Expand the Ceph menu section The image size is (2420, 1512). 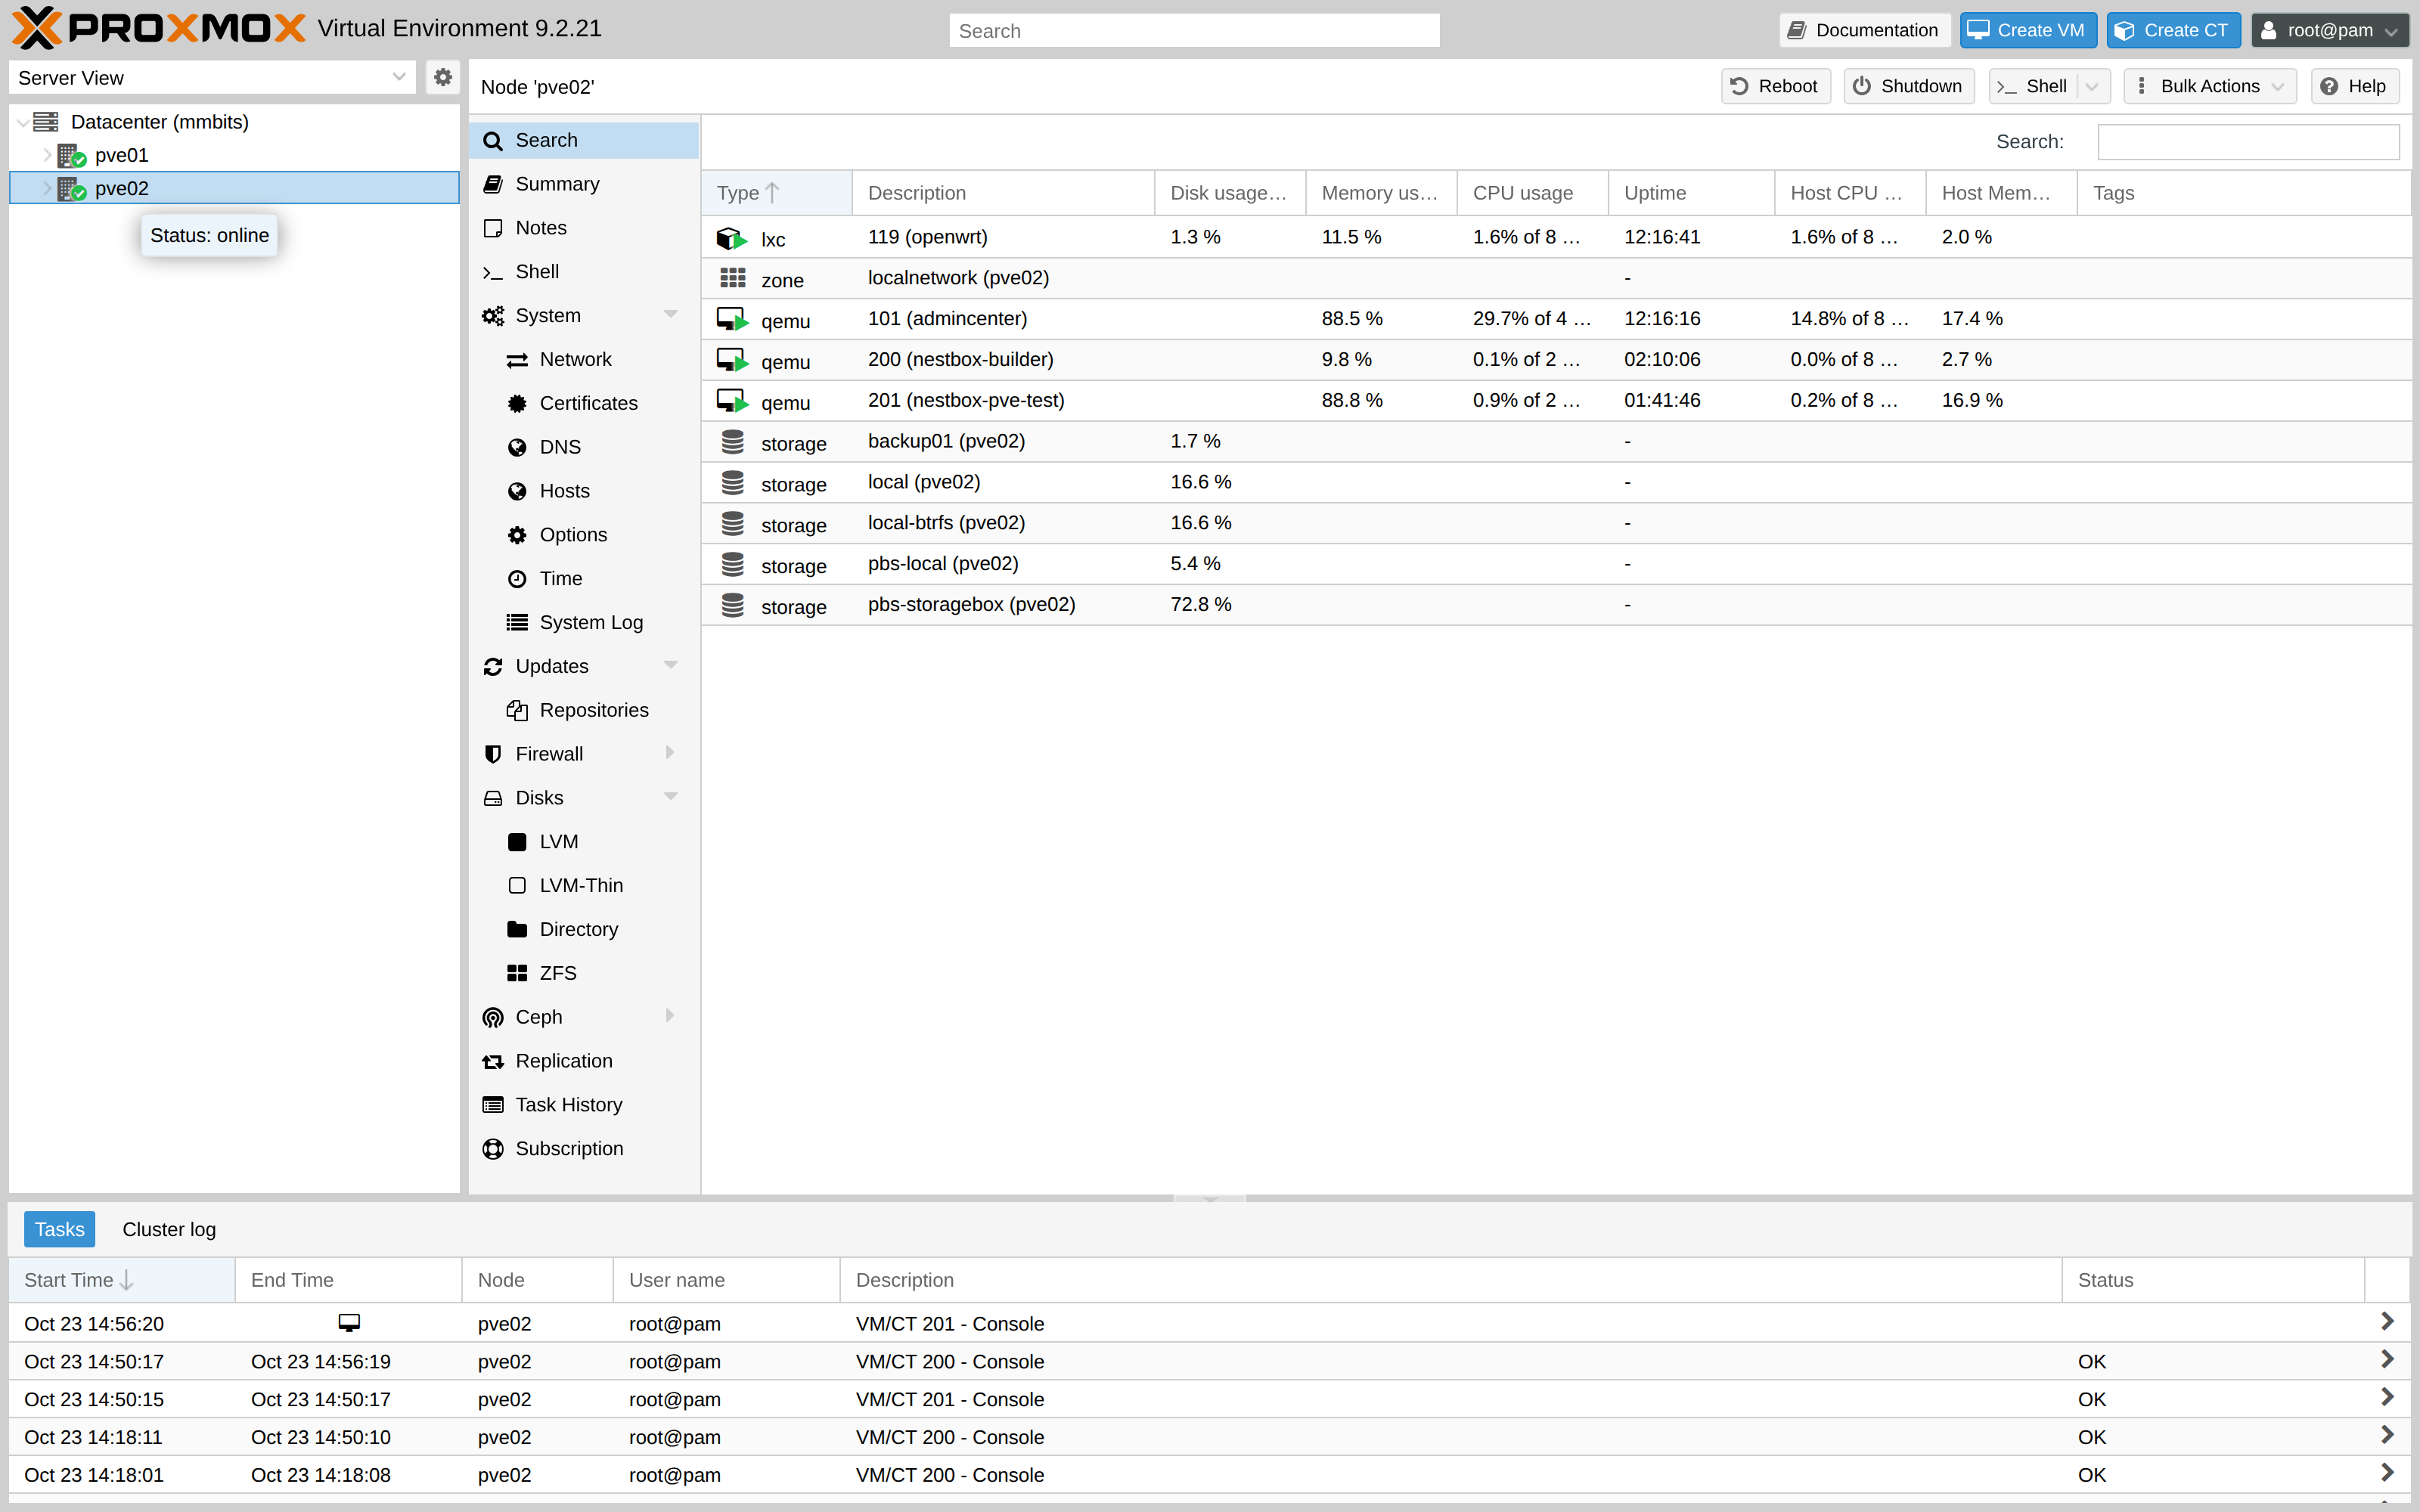click(670, 1016)
